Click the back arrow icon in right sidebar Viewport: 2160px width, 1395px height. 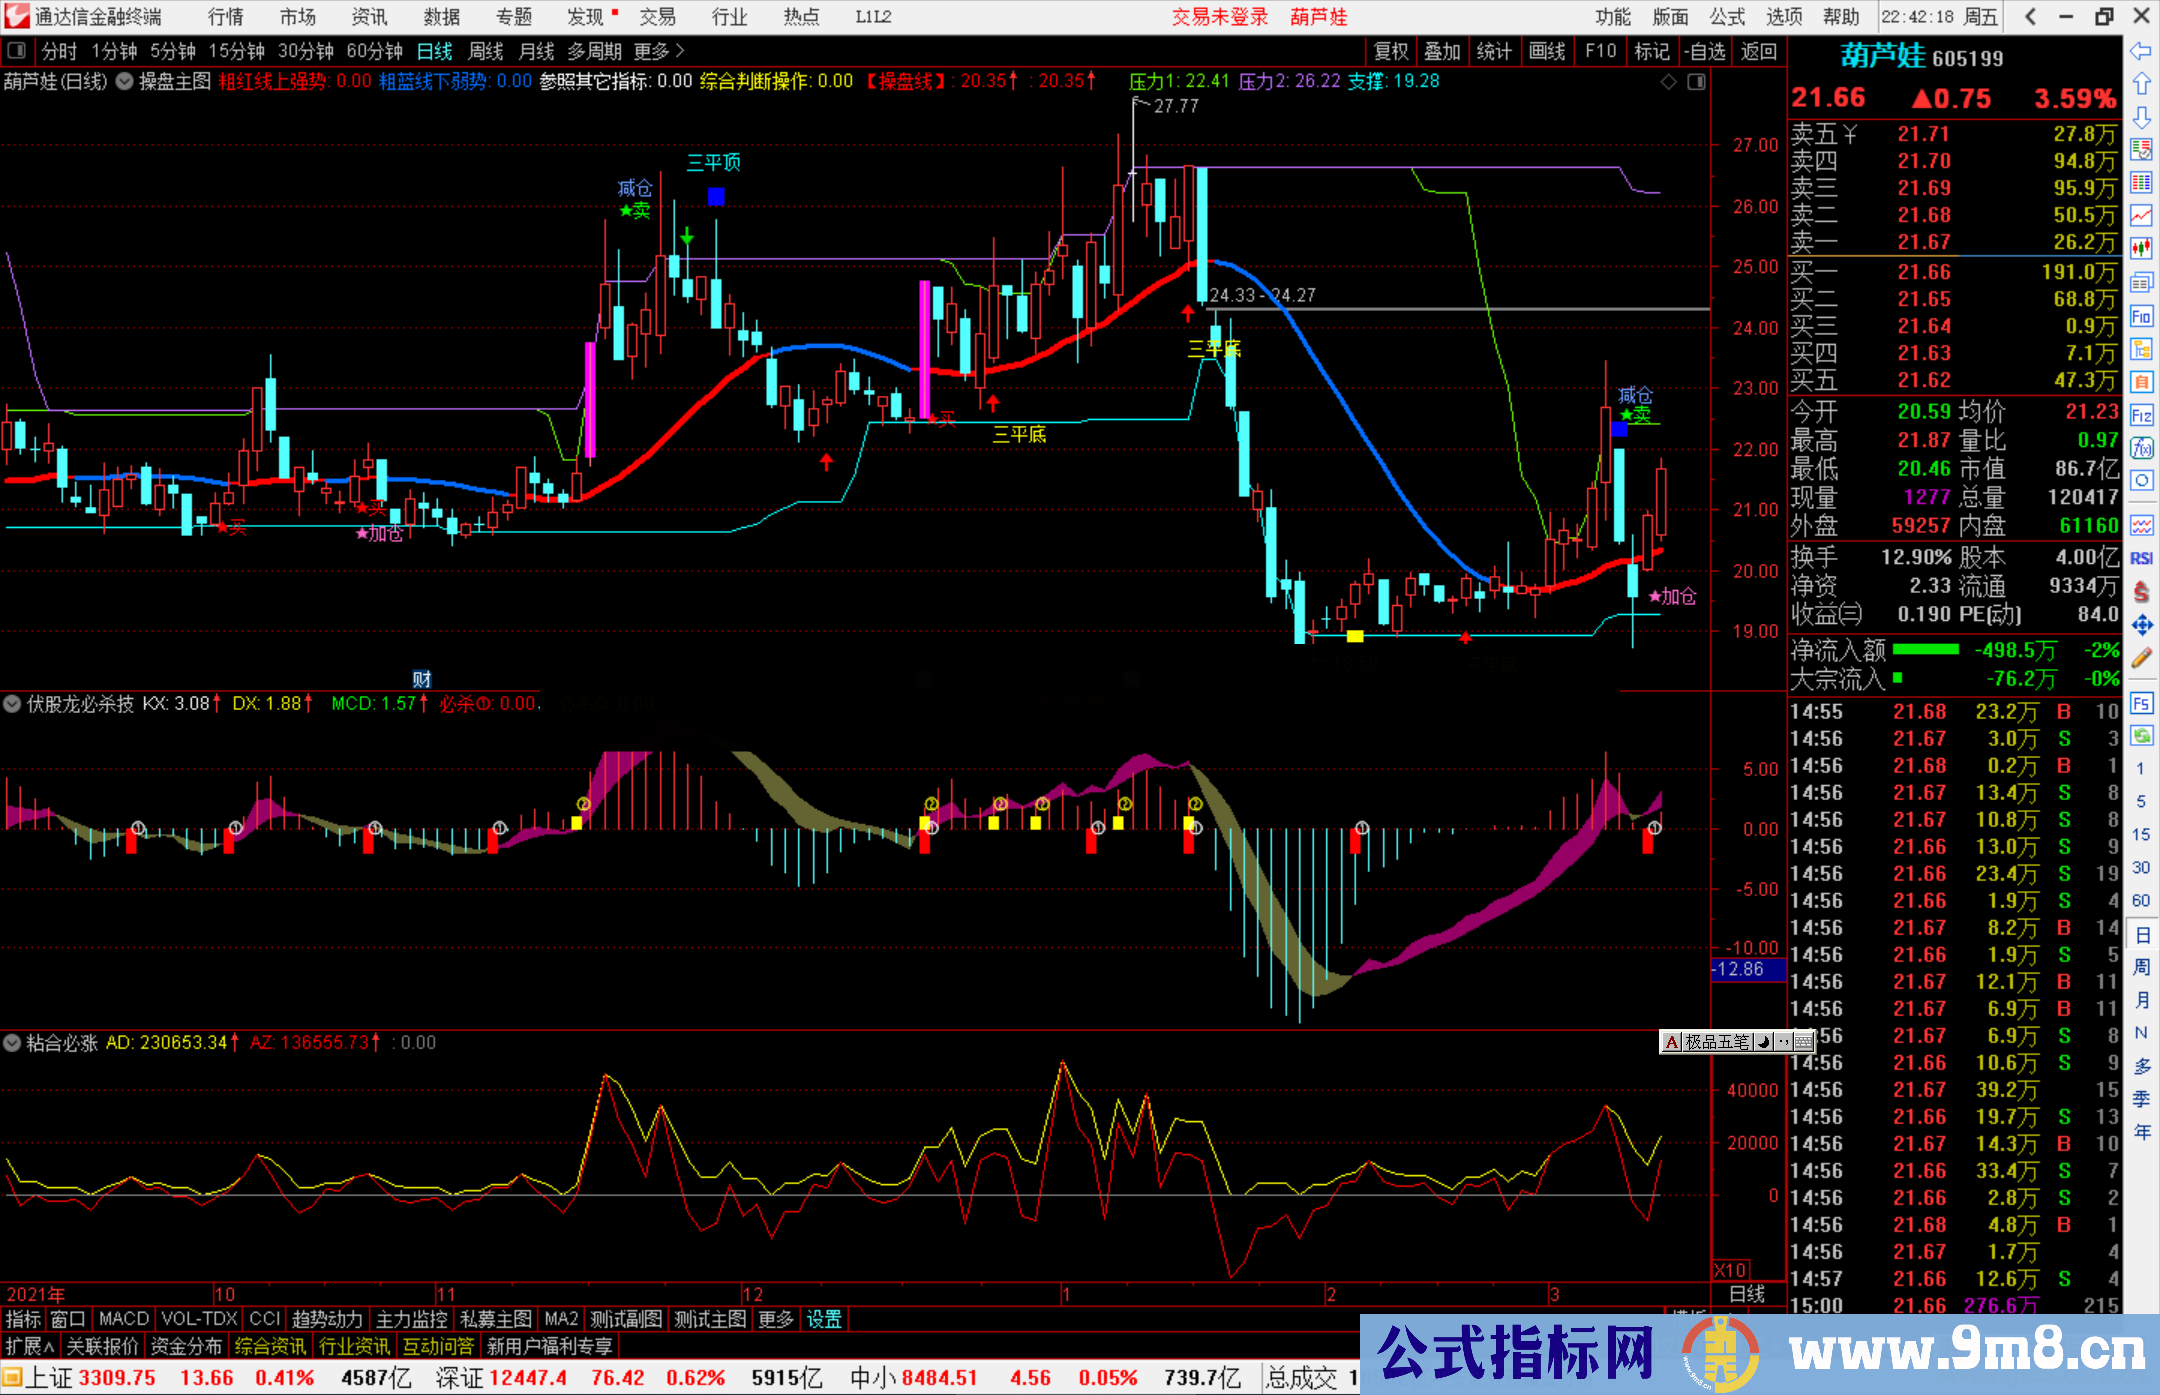[2141, 51]
